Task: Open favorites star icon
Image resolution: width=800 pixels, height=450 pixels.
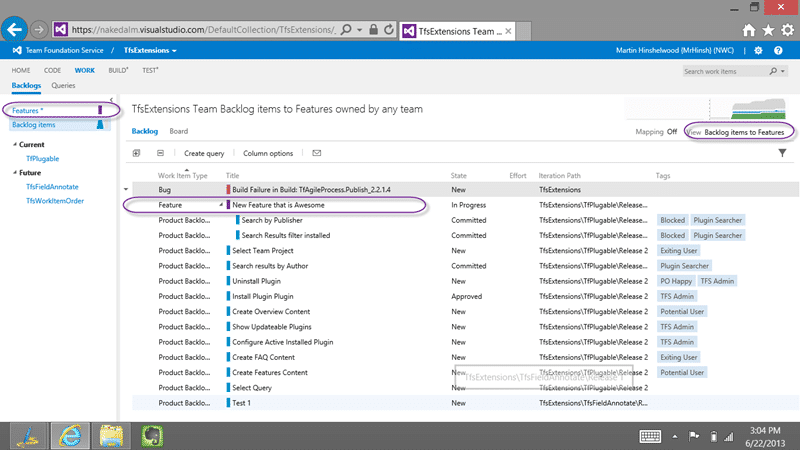Action: coord(768,31)
